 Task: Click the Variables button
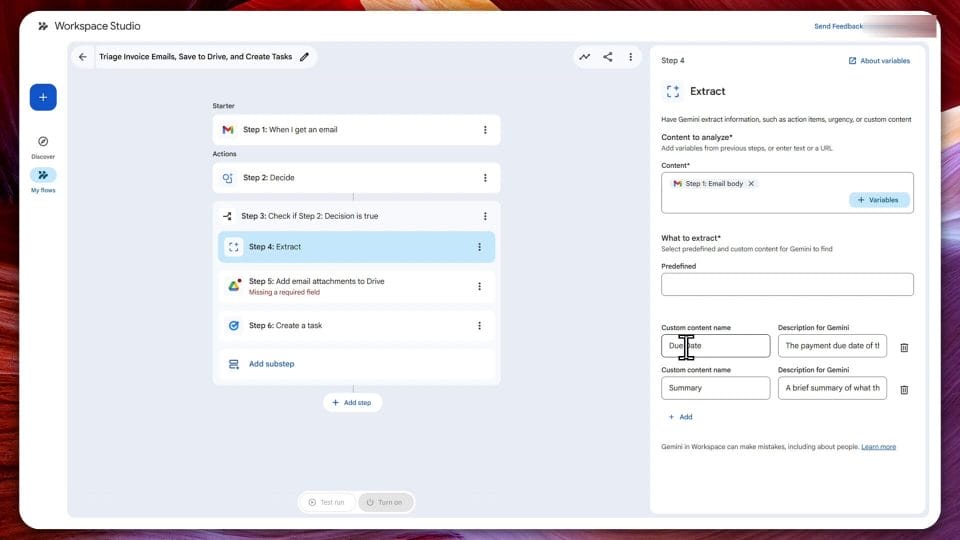click(x=879, y=200)
